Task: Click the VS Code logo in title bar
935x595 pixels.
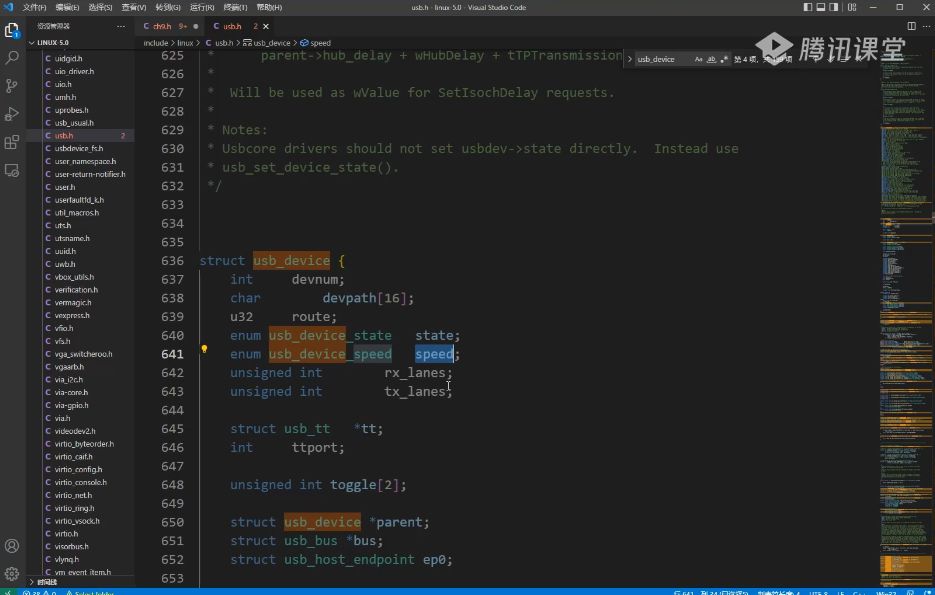Action: tap(8, 7)
